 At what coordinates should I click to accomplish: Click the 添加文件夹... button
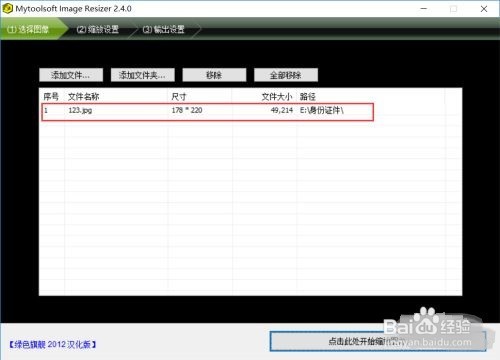142,75
